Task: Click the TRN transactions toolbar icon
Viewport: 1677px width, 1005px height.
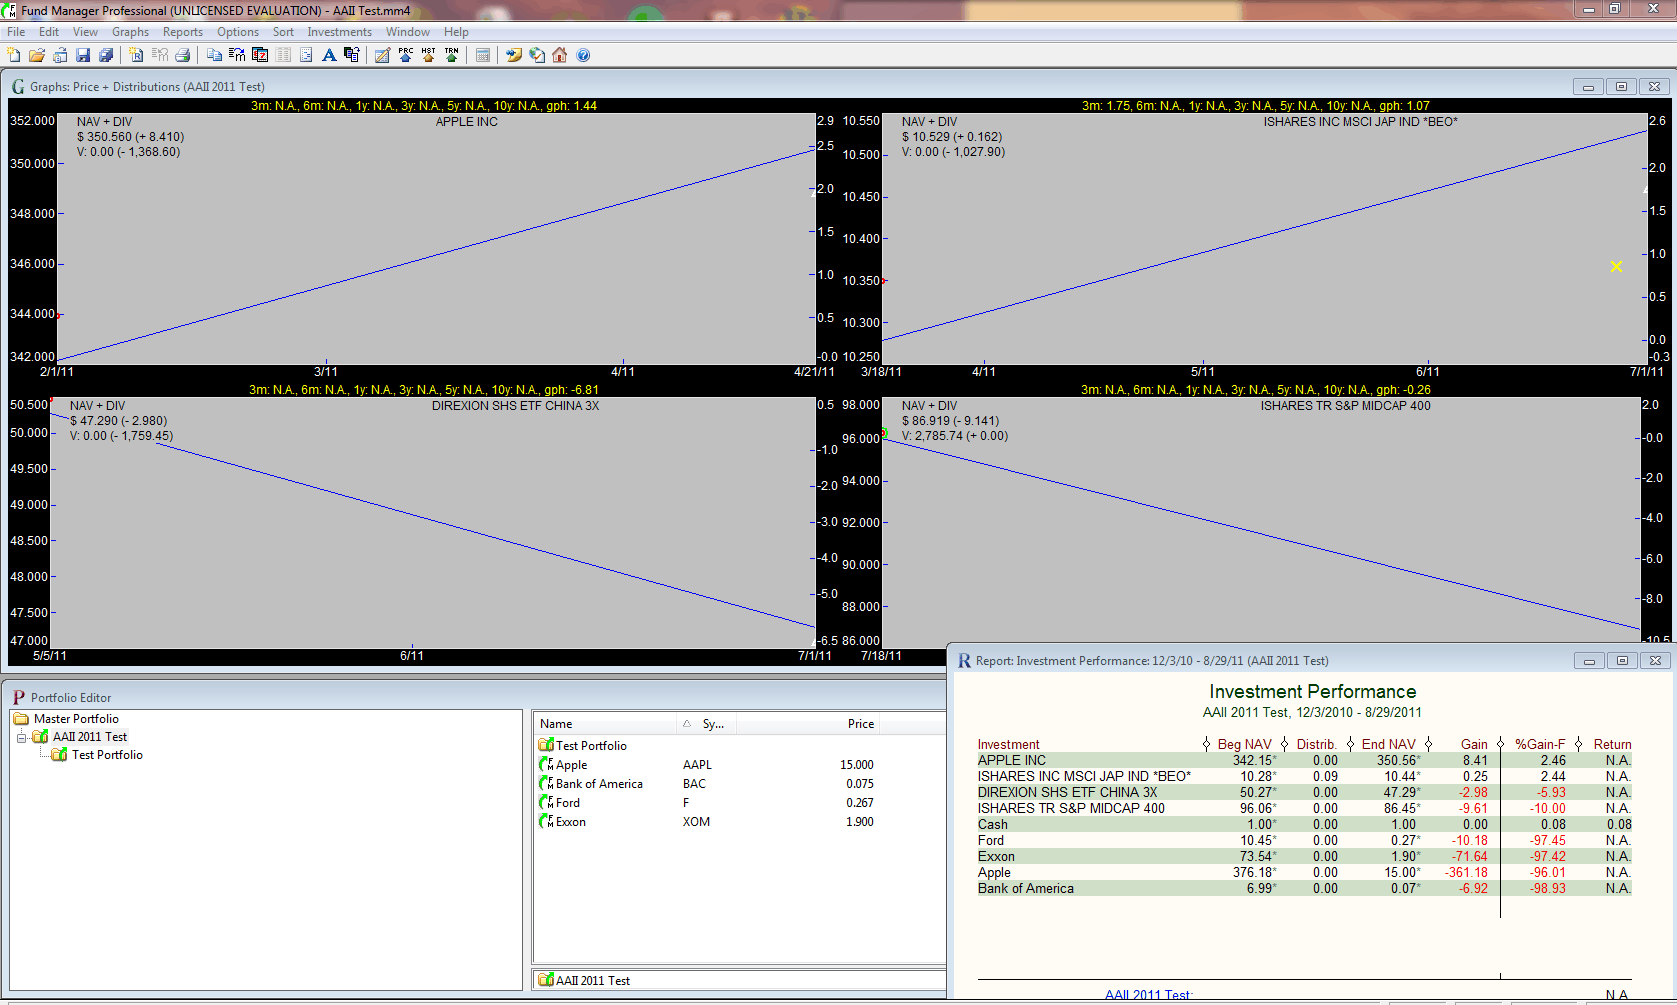Action: click(x=451, y=55)
